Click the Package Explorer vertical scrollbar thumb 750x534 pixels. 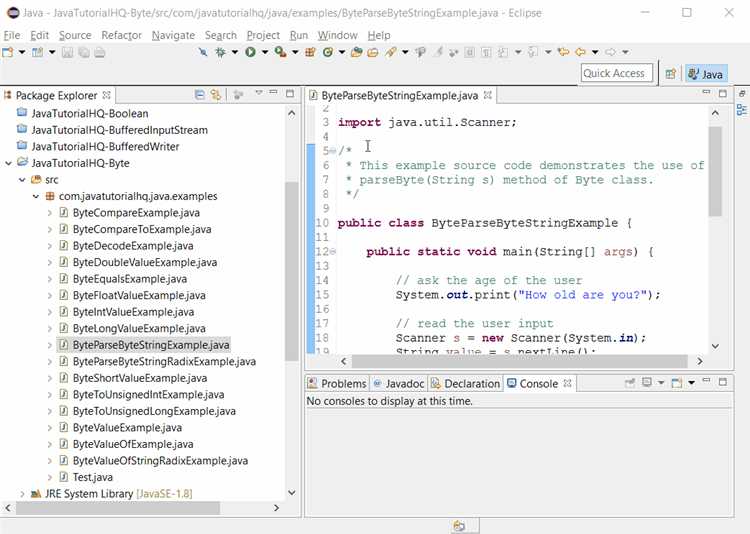click(291, 271)
